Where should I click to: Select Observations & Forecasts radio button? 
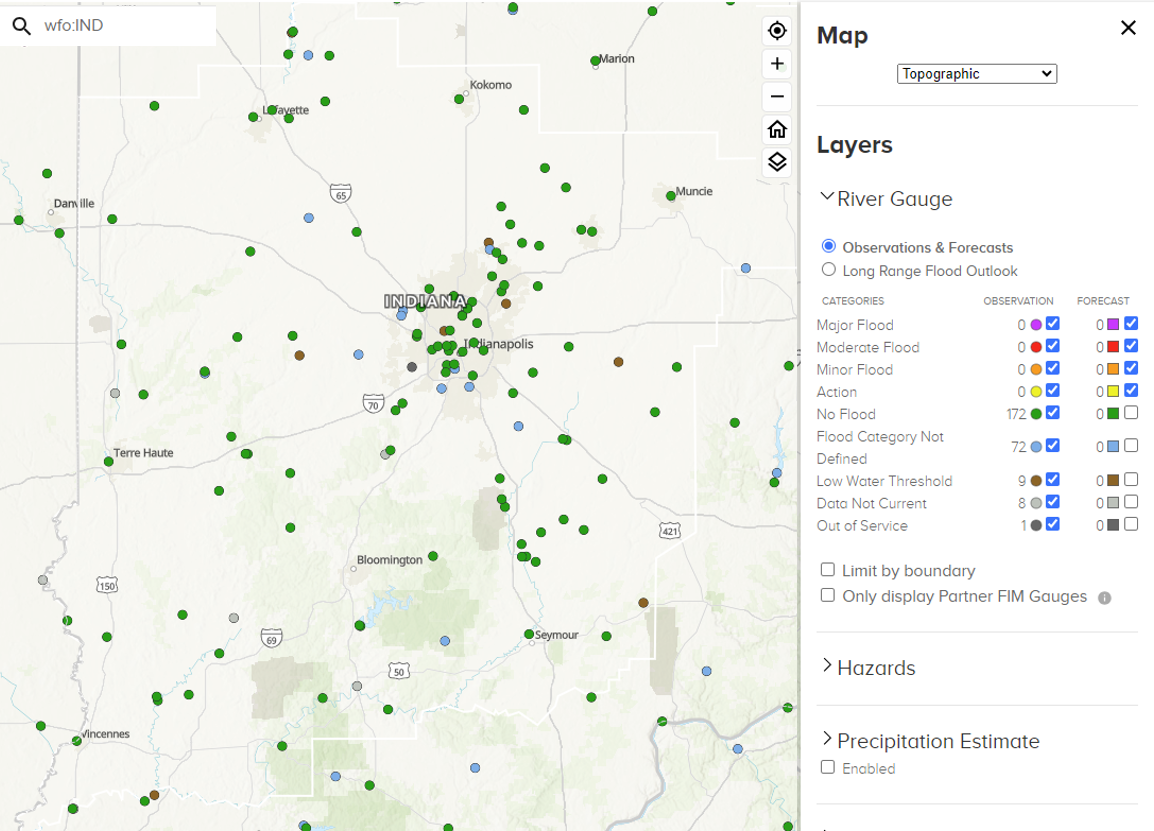click(828, 246)
